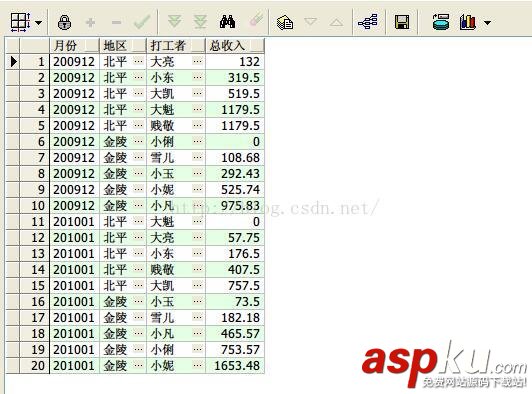Click the plus insert record icon
Screen dimensions: 532x394
pos(90,23)
